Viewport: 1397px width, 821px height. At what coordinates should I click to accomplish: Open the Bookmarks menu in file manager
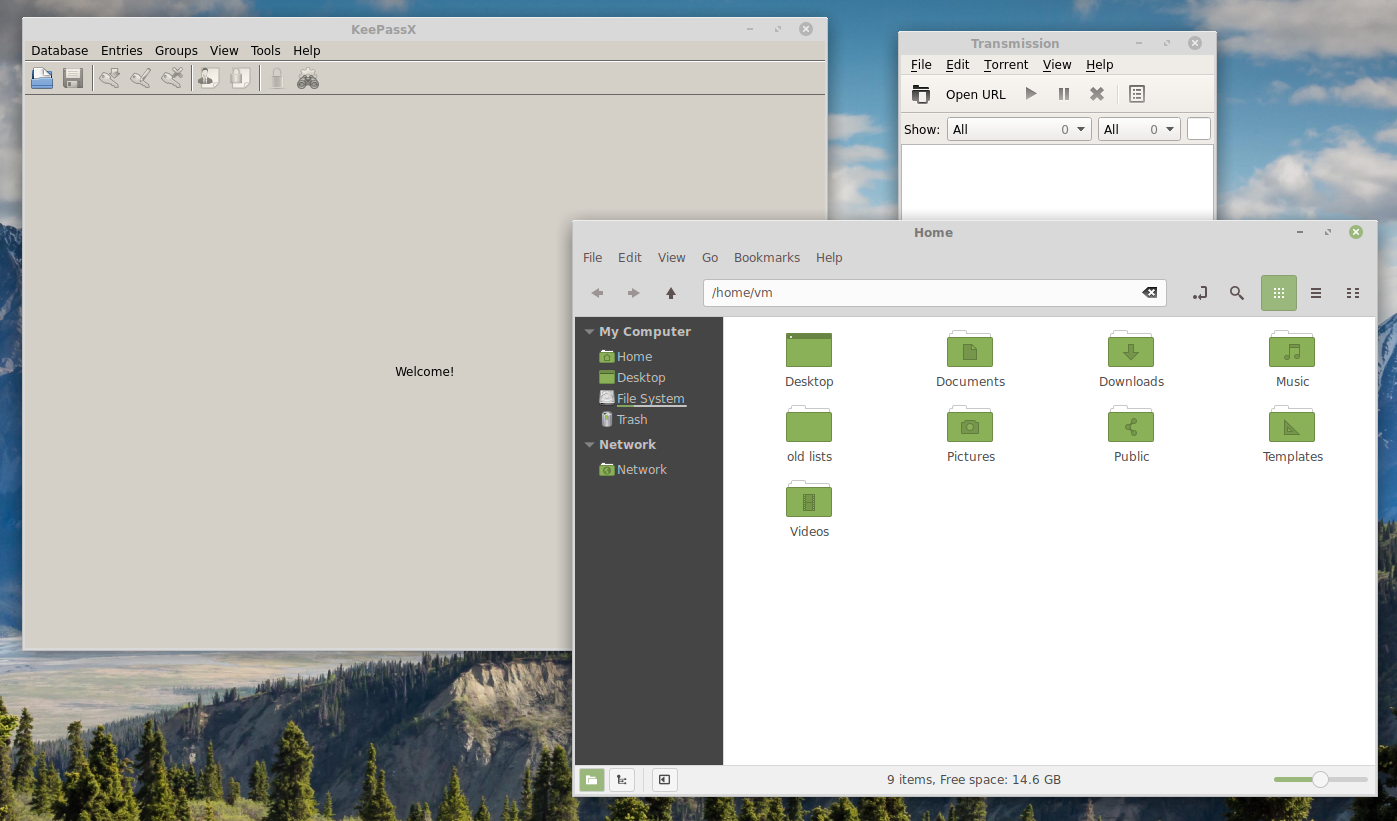coord(767,258)
